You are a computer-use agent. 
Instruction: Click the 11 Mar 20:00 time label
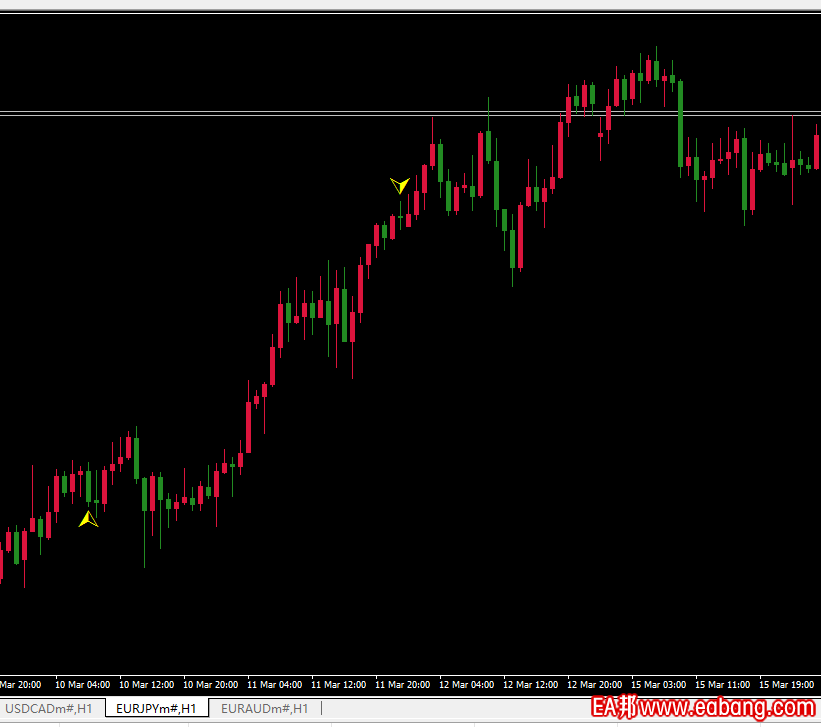[403, 685]
